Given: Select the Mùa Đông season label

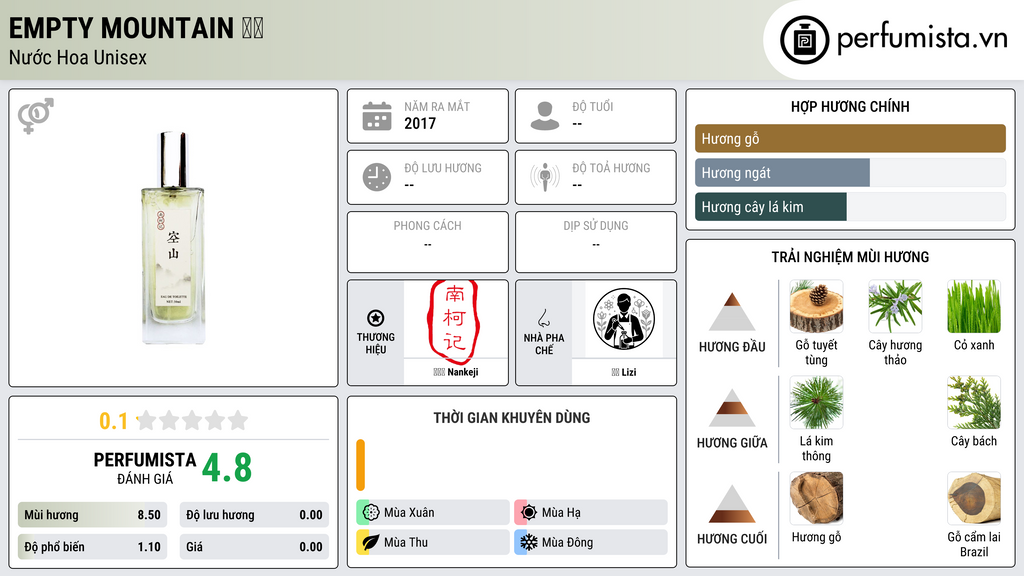Looking at the screenshot, I should click(x=568, y=542).
